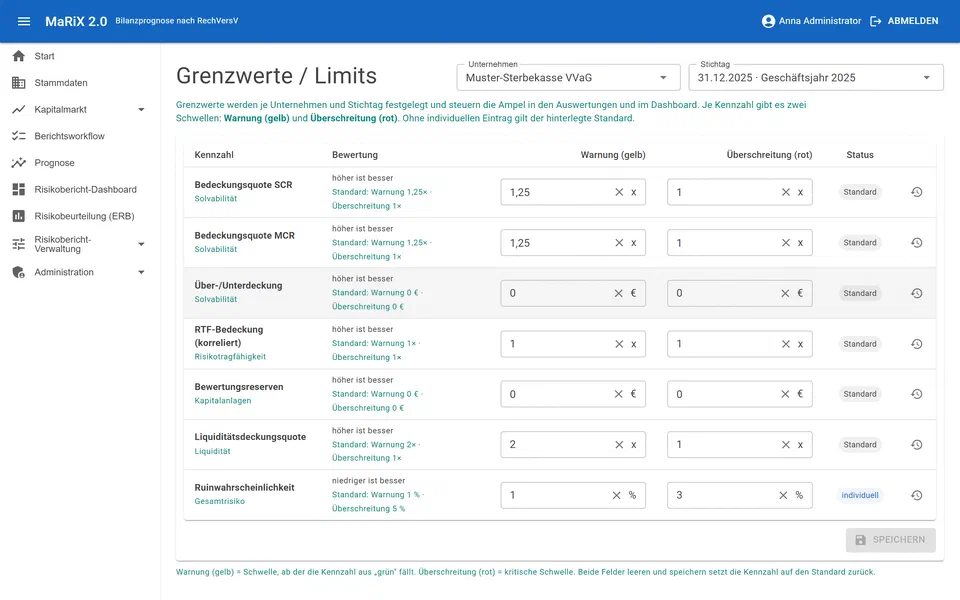The image size is (960, 600).
Task: Click the logout arrow icon
Action: pos(876,21)
